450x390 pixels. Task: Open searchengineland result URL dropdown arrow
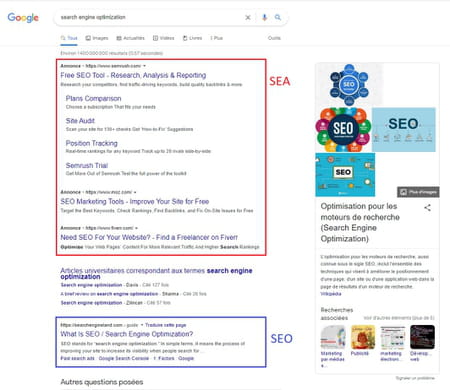142,325
